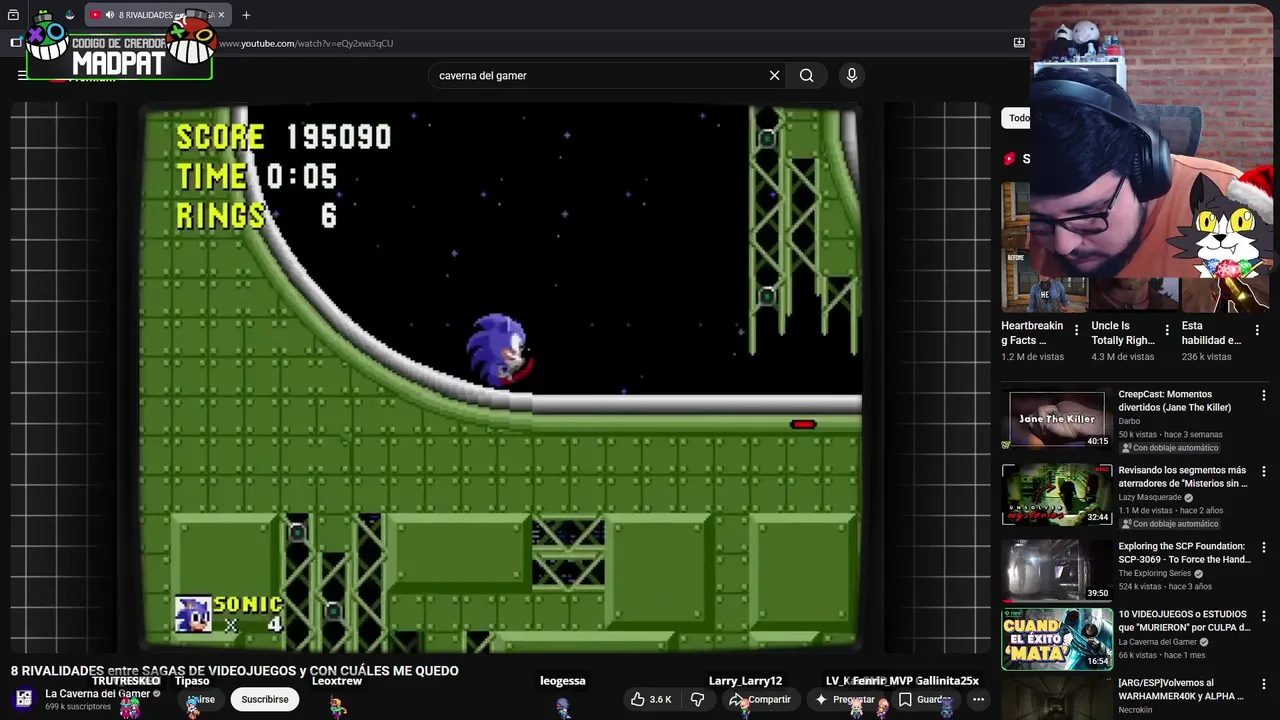Open the SCP-3069 video thumbnail
The height and width of the screenshot is (720, 1280).
click(x=1057, y=570)
